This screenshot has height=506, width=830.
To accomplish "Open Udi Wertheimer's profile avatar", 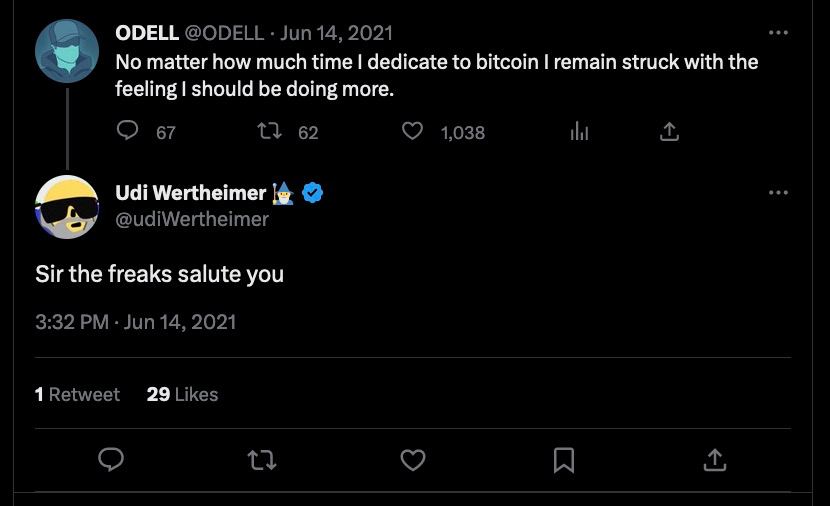I will pos(67,207).
